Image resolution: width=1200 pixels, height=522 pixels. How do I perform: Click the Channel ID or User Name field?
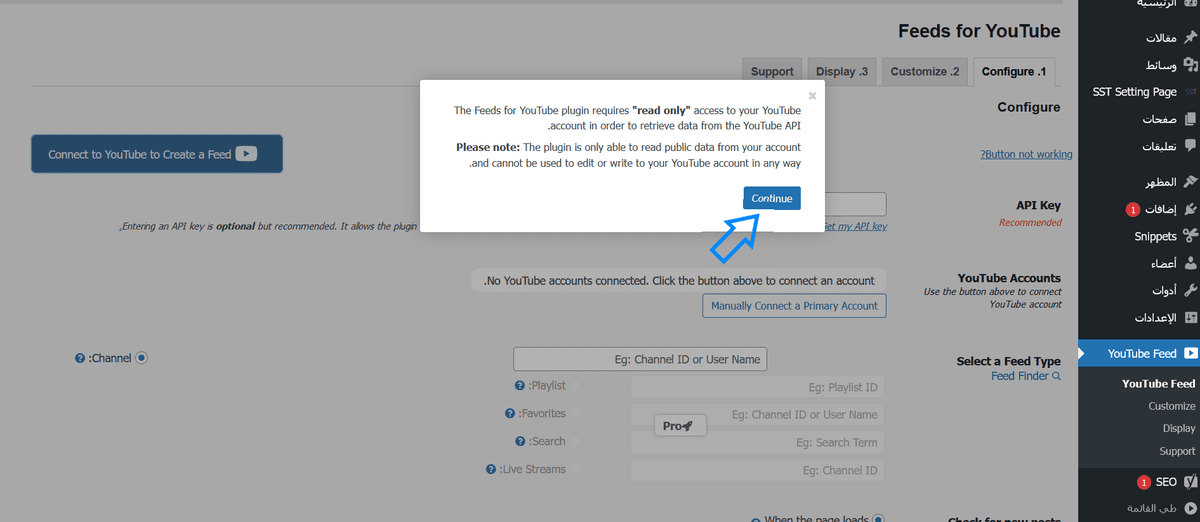pos(640,359)
